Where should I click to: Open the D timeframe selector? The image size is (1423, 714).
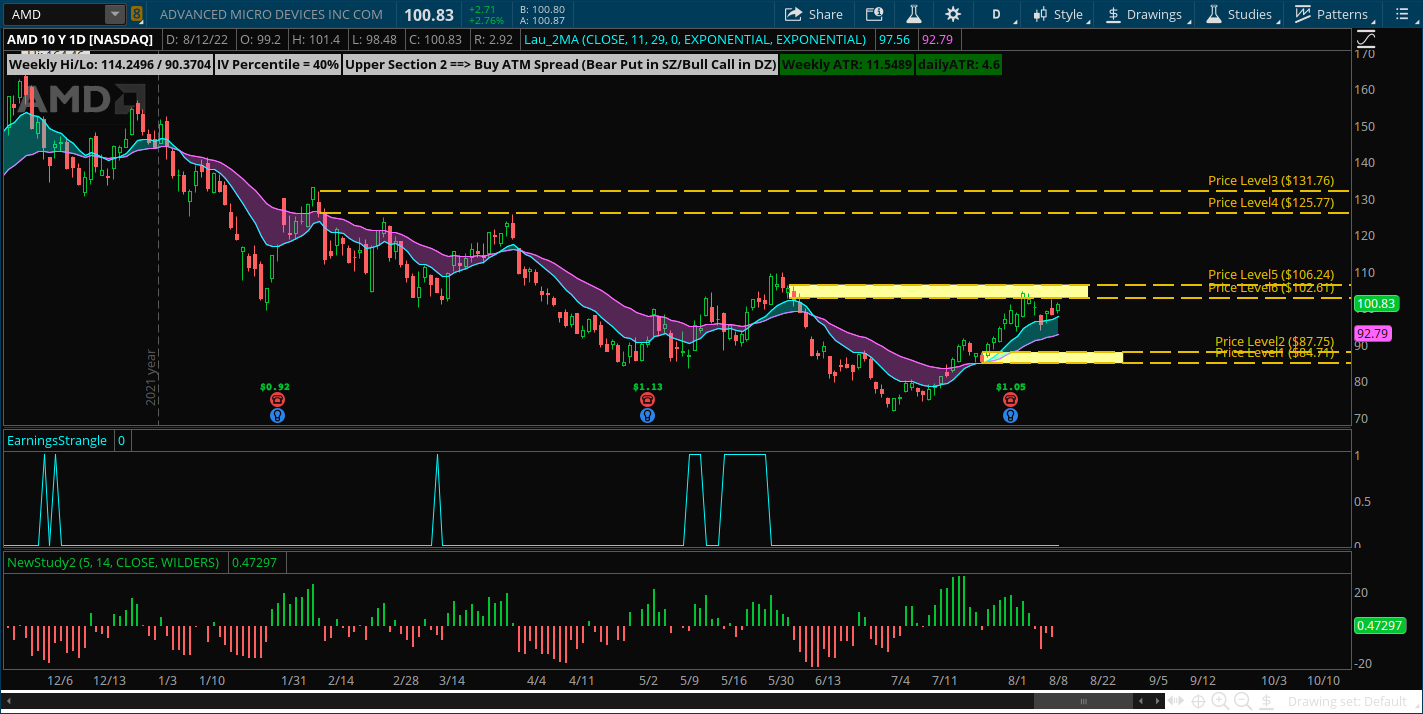(x=996, y=14)
